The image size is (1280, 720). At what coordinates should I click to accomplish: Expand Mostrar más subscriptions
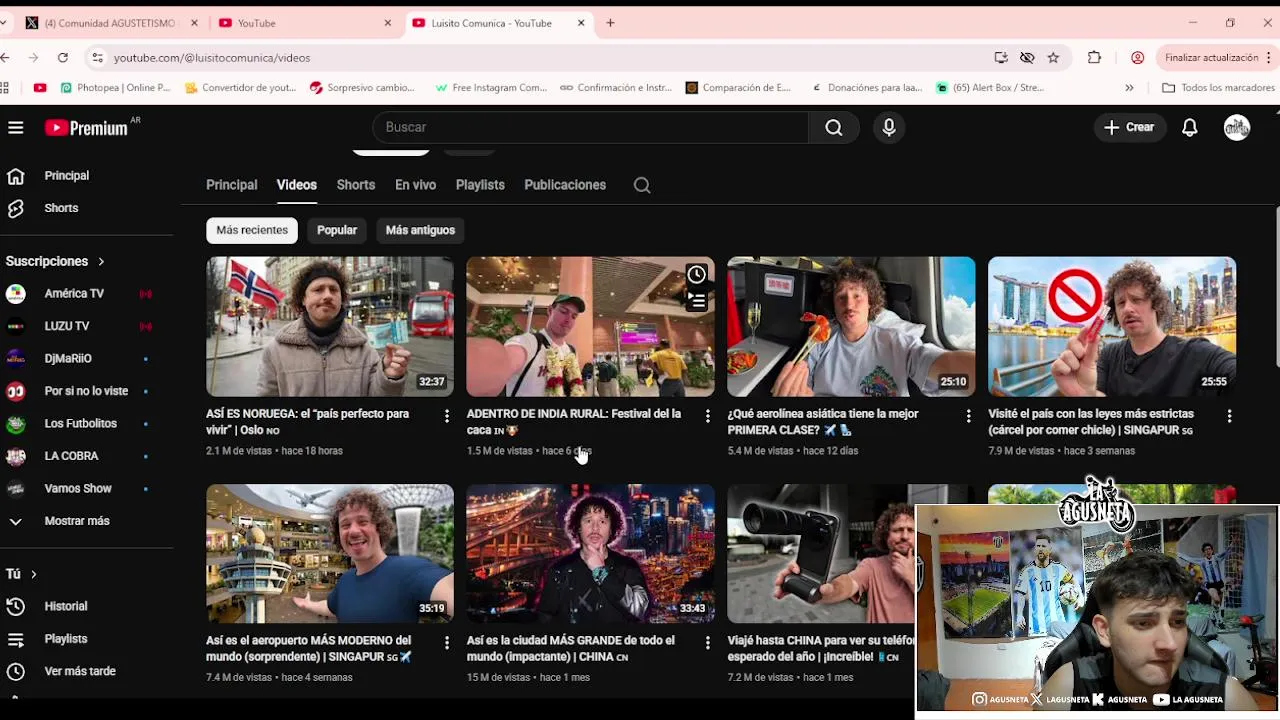click(x=77, y=521)
